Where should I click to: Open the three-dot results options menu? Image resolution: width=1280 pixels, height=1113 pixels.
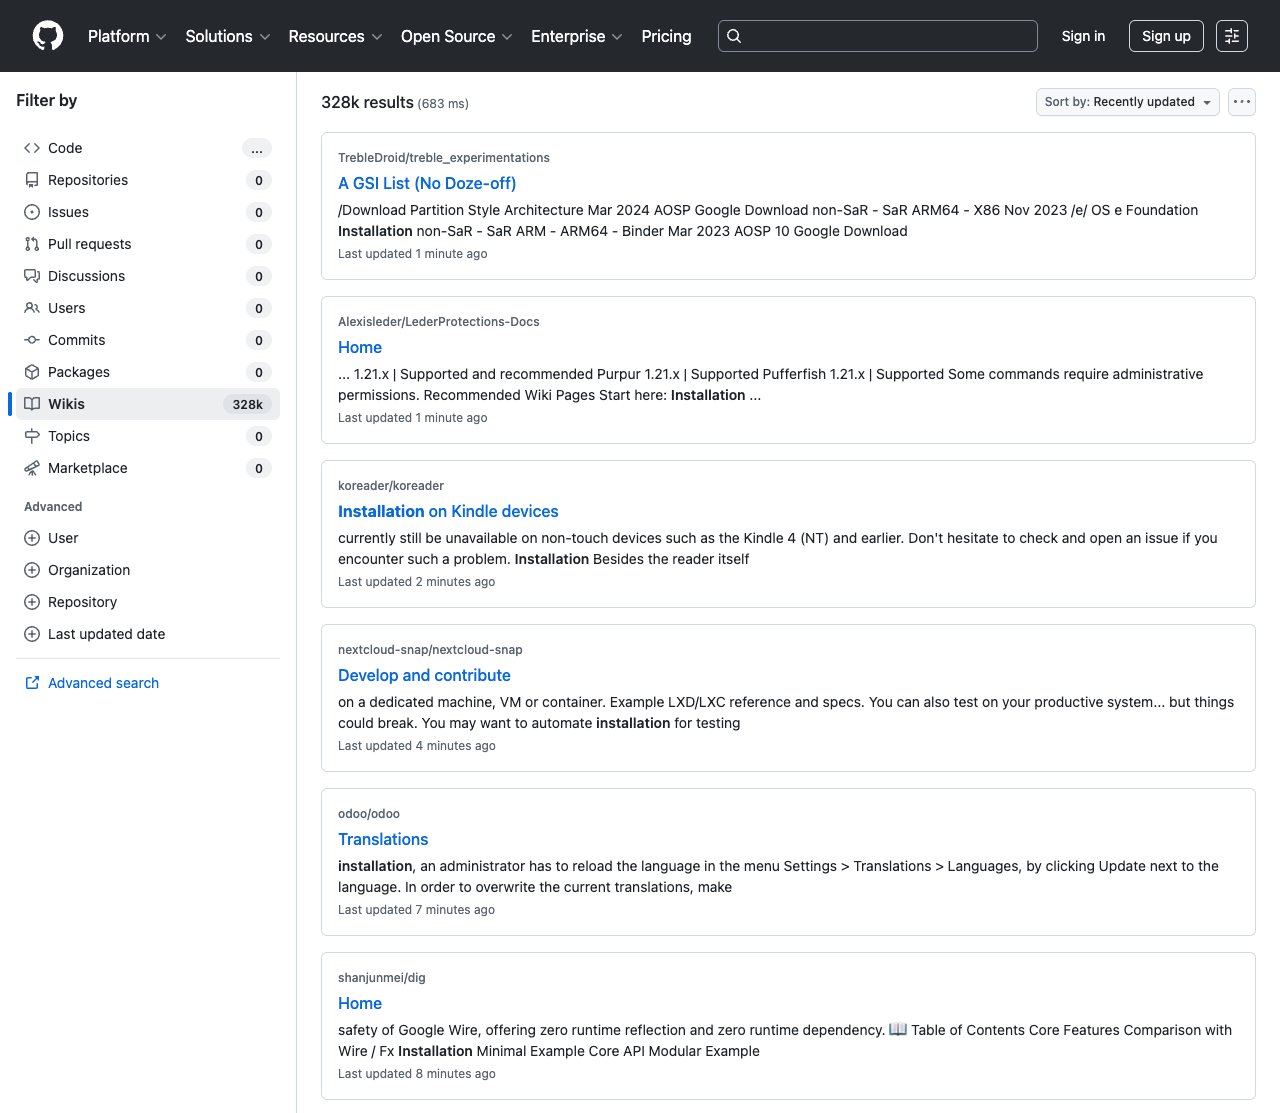pyautogui.click(x=1242, y=102)
